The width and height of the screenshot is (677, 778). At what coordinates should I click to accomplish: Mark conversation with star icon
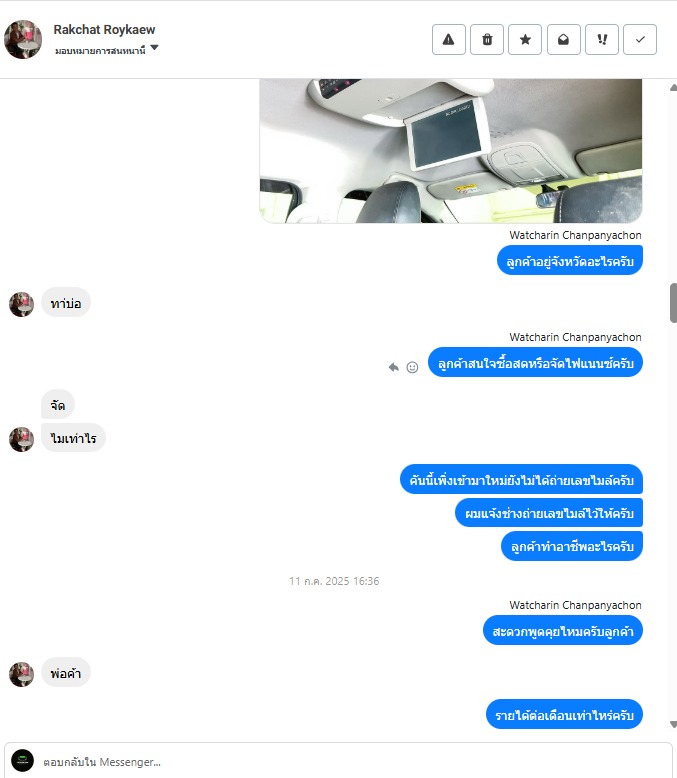click(x=525, y=39)
